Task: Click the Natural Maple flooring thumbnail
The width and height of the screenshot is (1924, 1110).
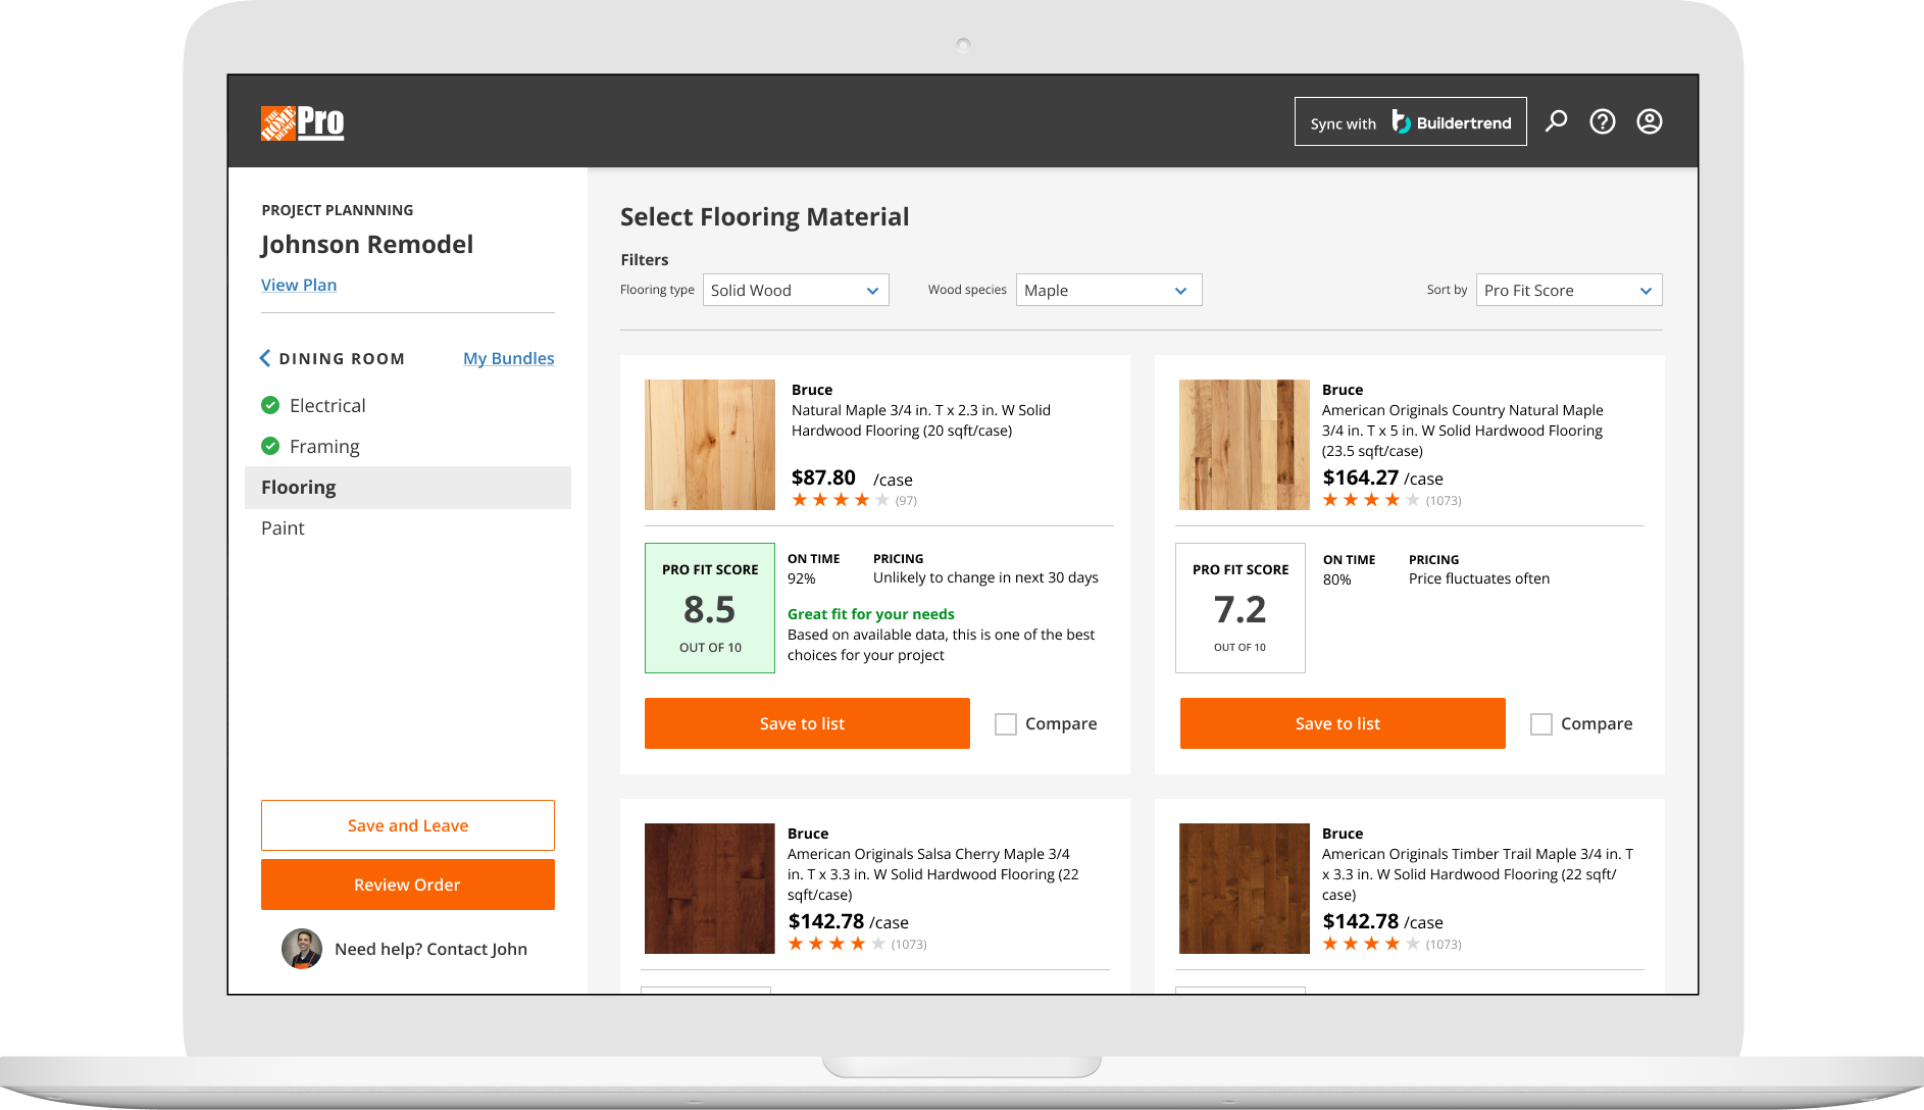Action: click(x=709, y=444)
